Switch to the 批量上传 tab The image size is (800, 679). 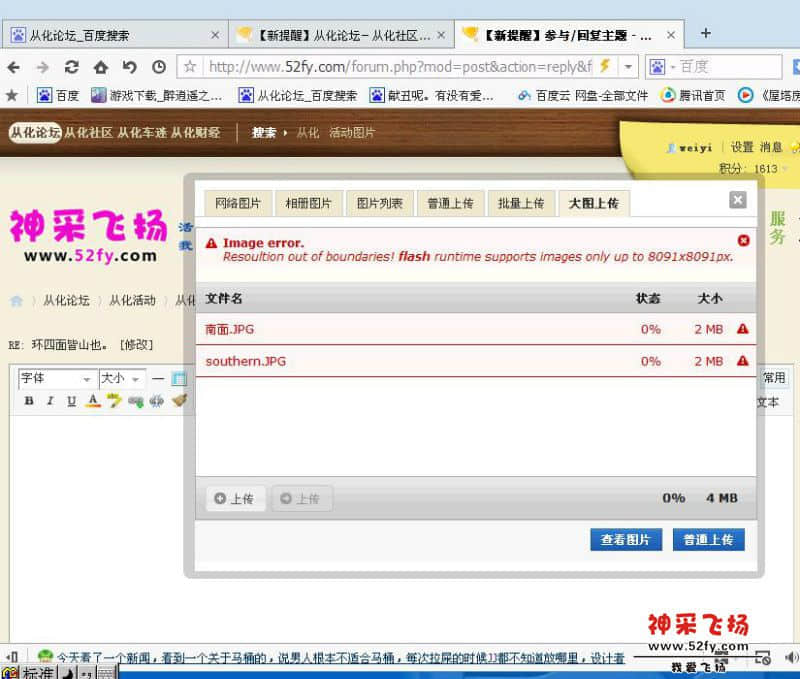click(522, 202)
